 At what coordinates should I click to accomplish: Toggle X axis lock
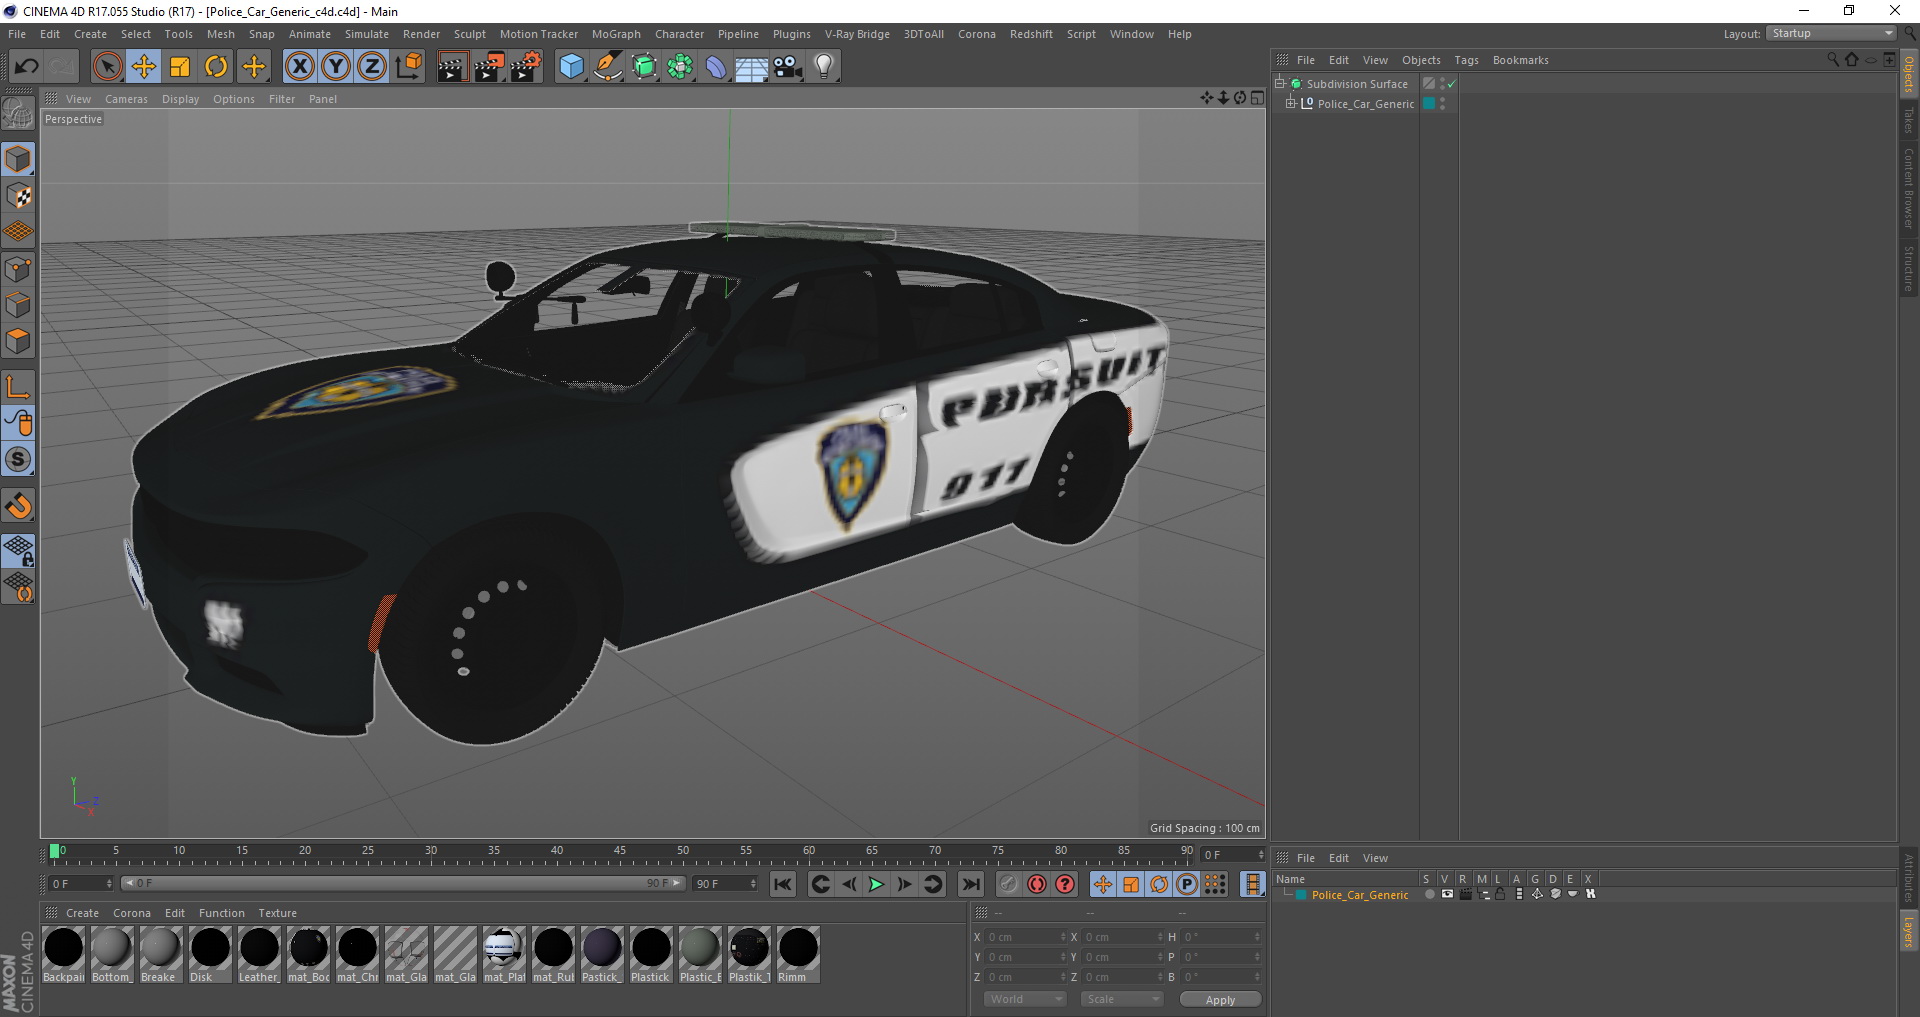coord(300,67)
